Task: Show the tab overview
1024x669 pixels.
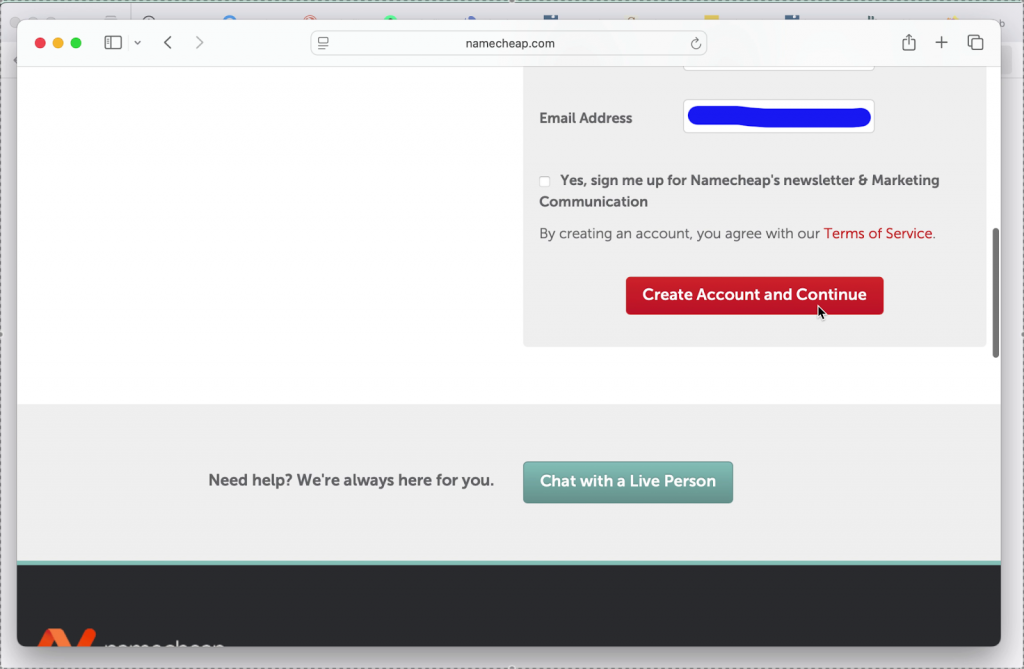Action: (x=975, y=43)
